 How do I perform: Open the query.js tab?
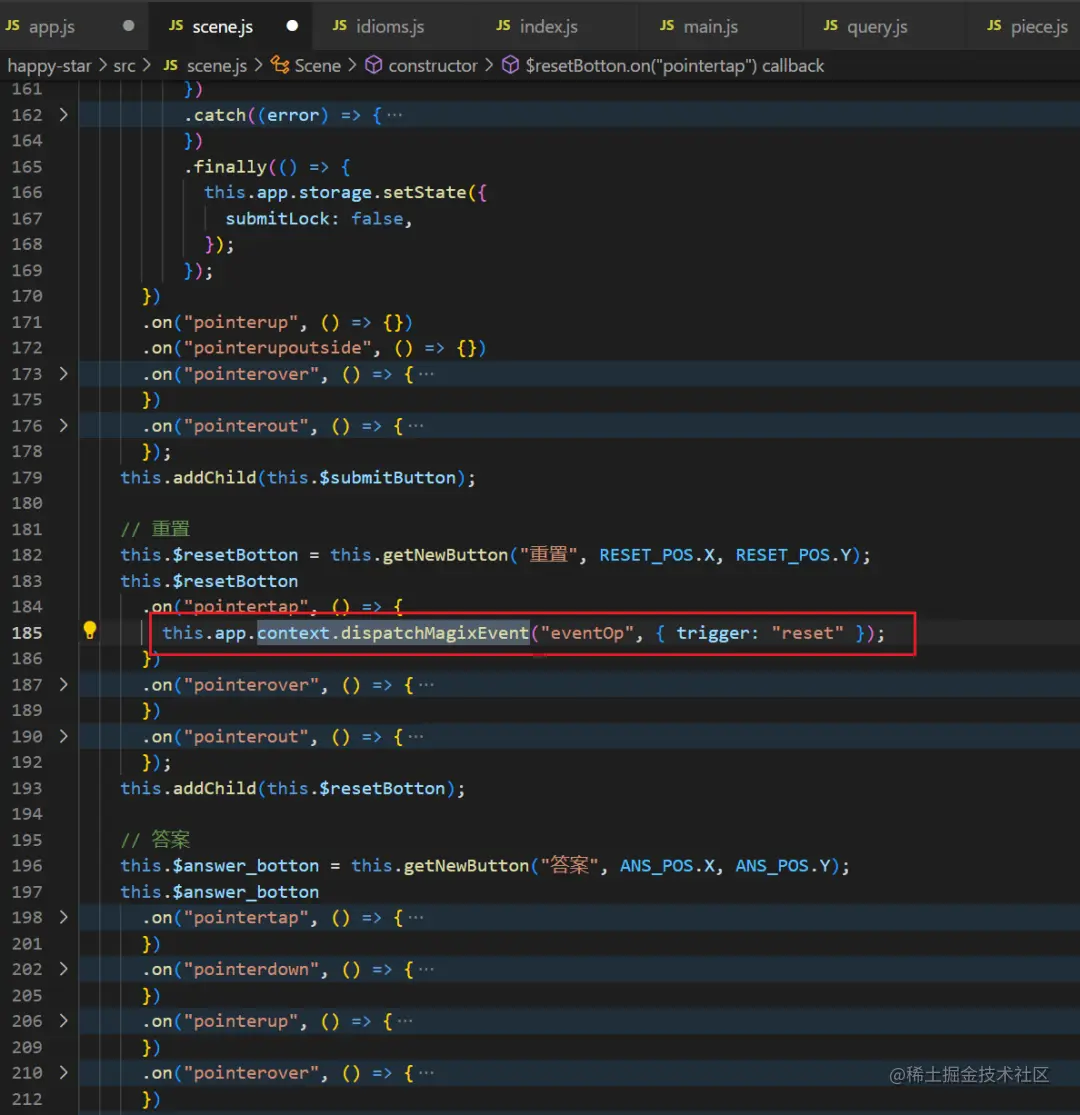click(877, 26)
